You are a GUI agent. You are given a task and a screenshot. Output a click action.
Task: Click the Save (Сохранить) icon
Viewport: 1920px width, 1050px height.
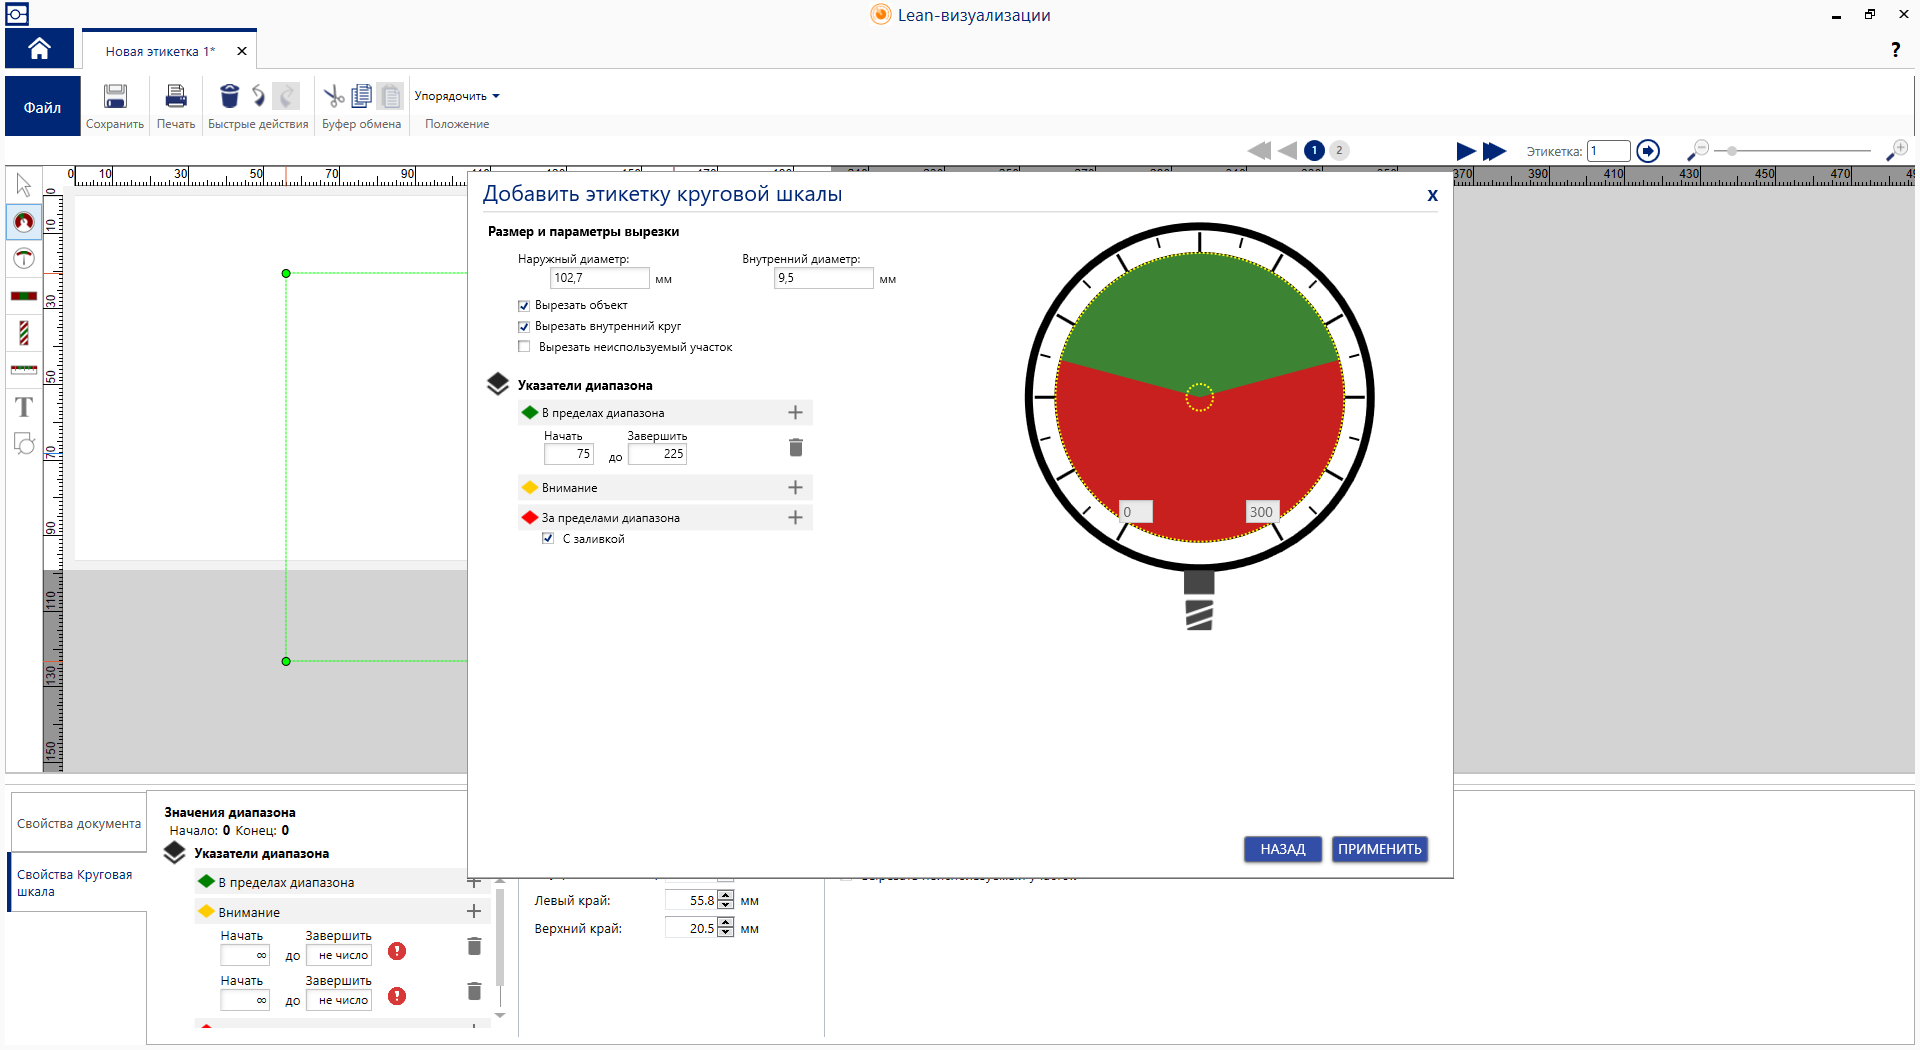coord(115,97)
